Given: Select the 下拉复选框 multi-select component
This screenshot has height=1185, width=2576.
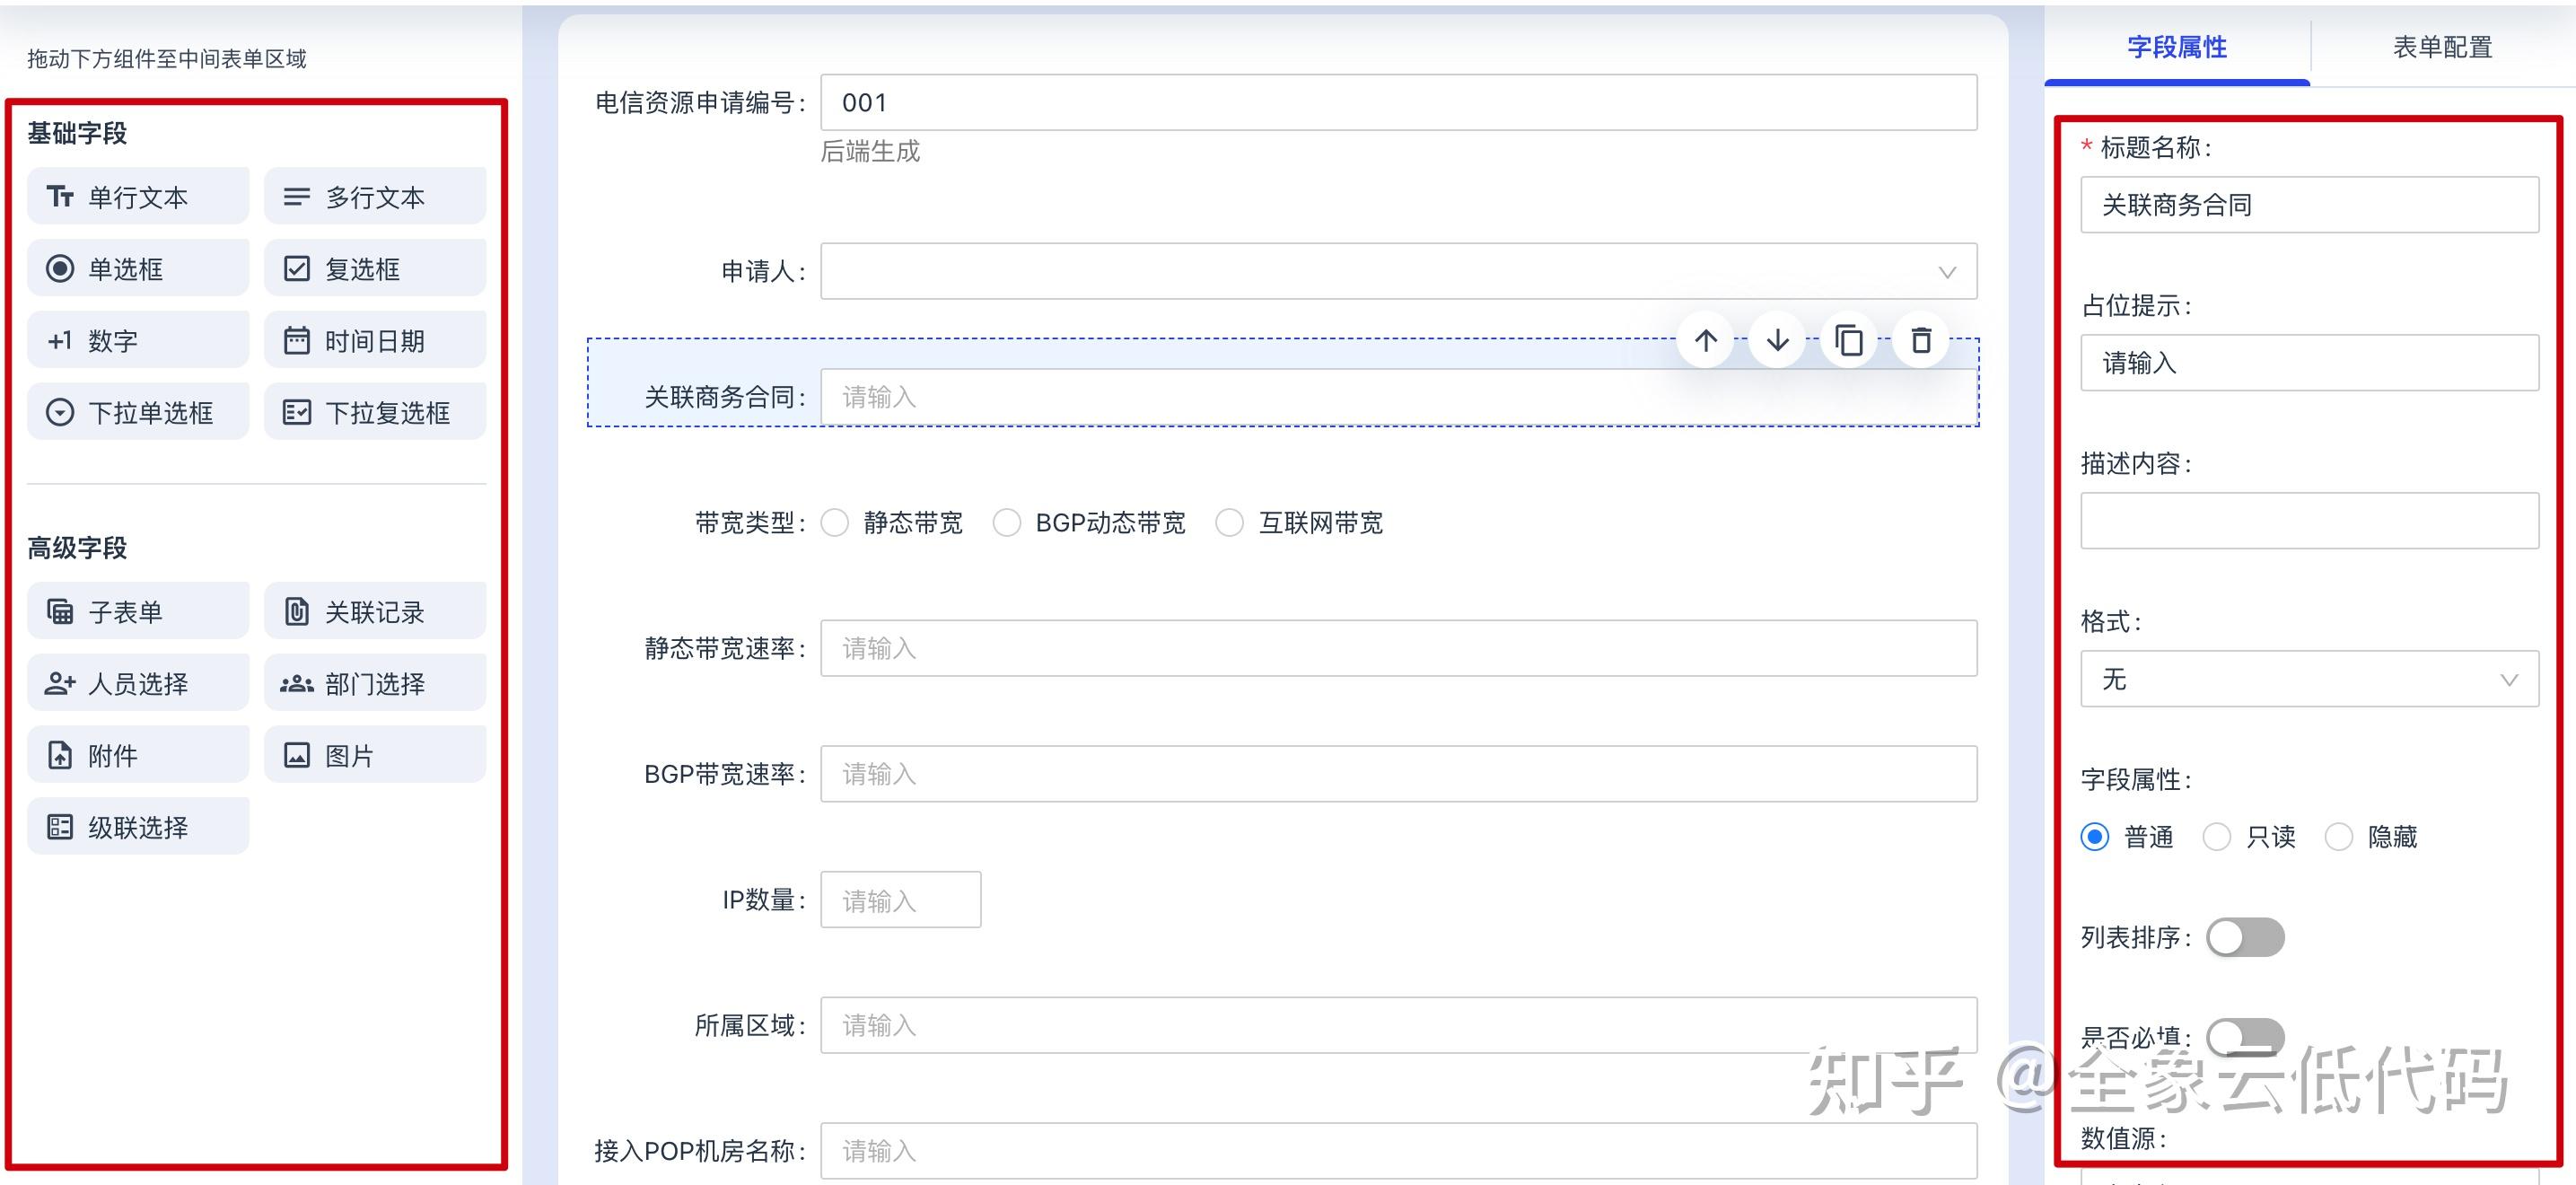Looking at the screenshot, I should (375, 412).
